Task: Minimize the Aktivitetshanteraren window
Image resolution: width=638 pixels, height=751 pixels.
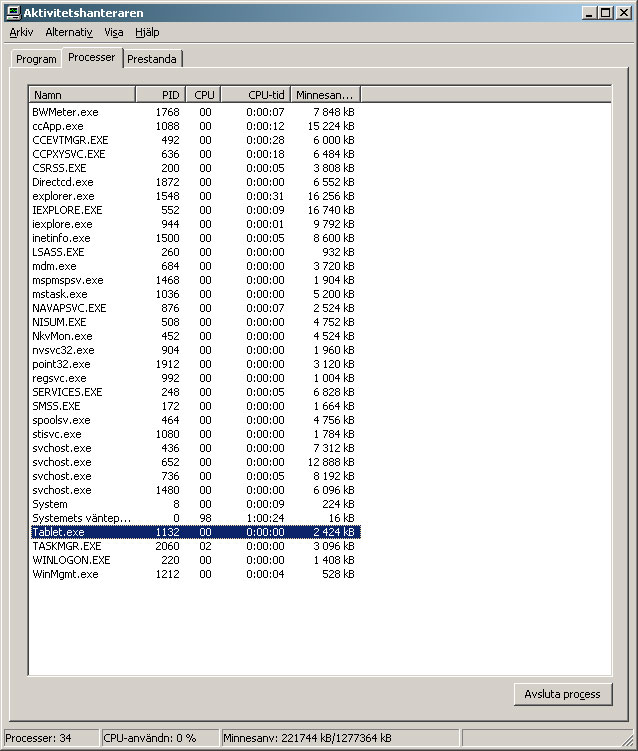Action: (589, 12)
